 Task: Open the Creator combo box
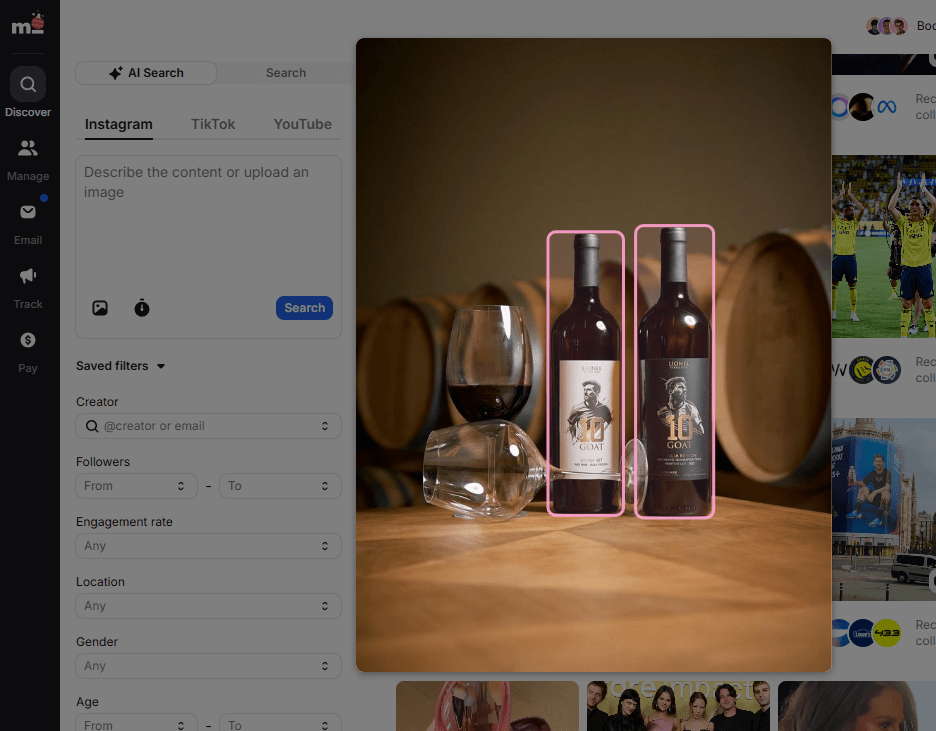coord(208,426)
